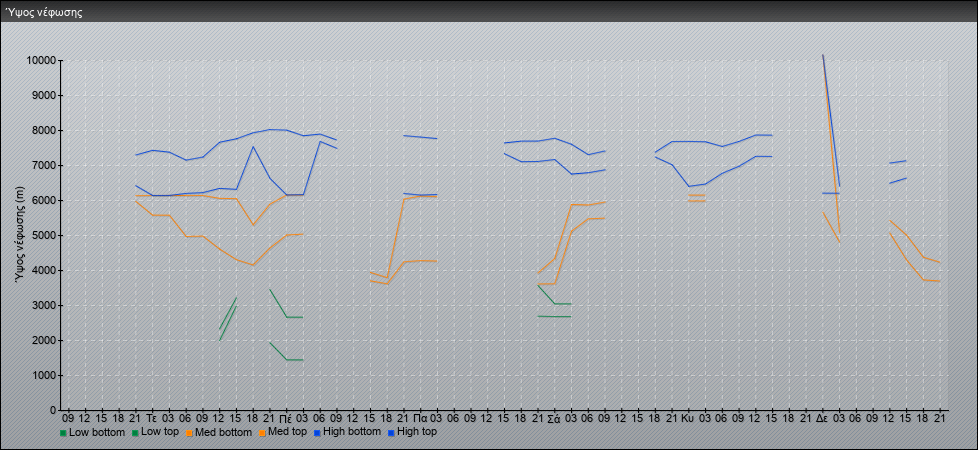Click the "Τε" day label on the x-axis

(x=152, y=418)
